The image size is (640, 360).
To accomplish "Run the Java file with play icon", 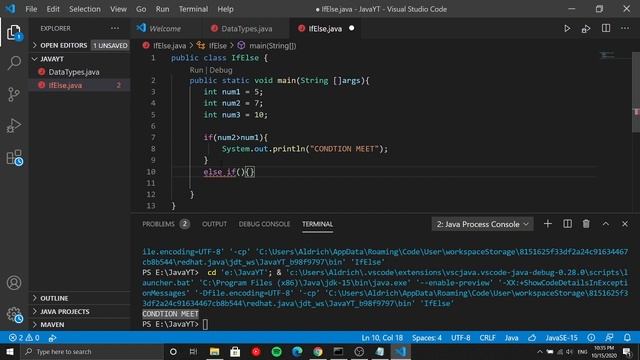I will [x=567, y=29].
